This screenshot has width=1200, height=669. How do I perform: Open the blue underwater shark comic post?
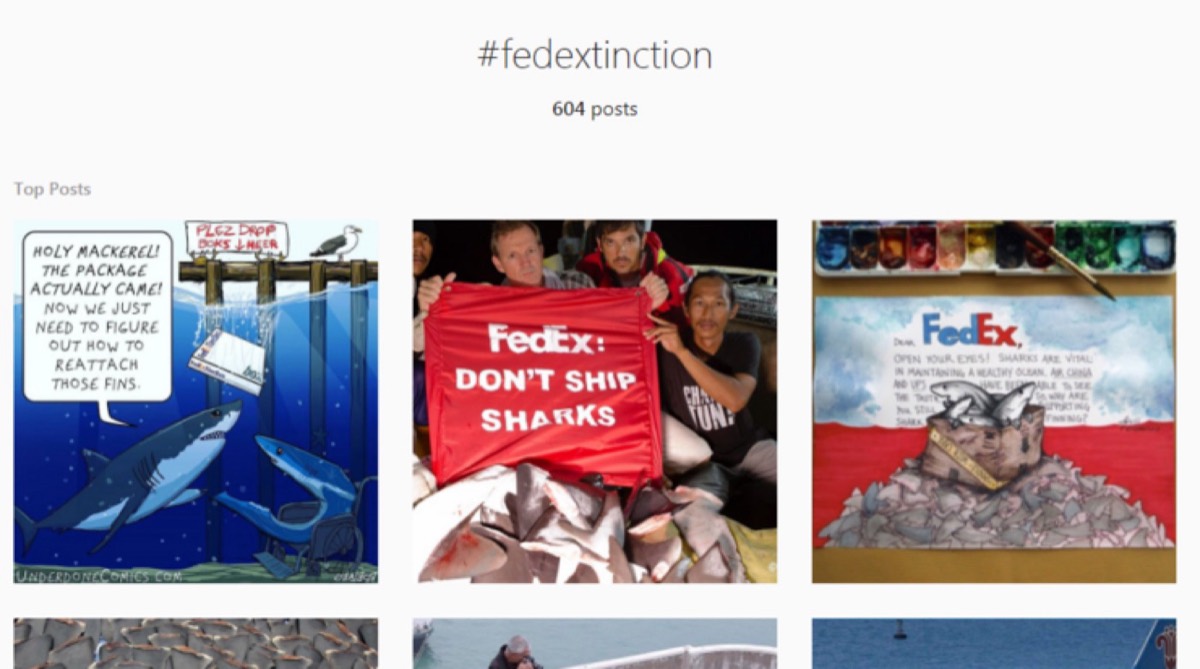coord(197,470)
